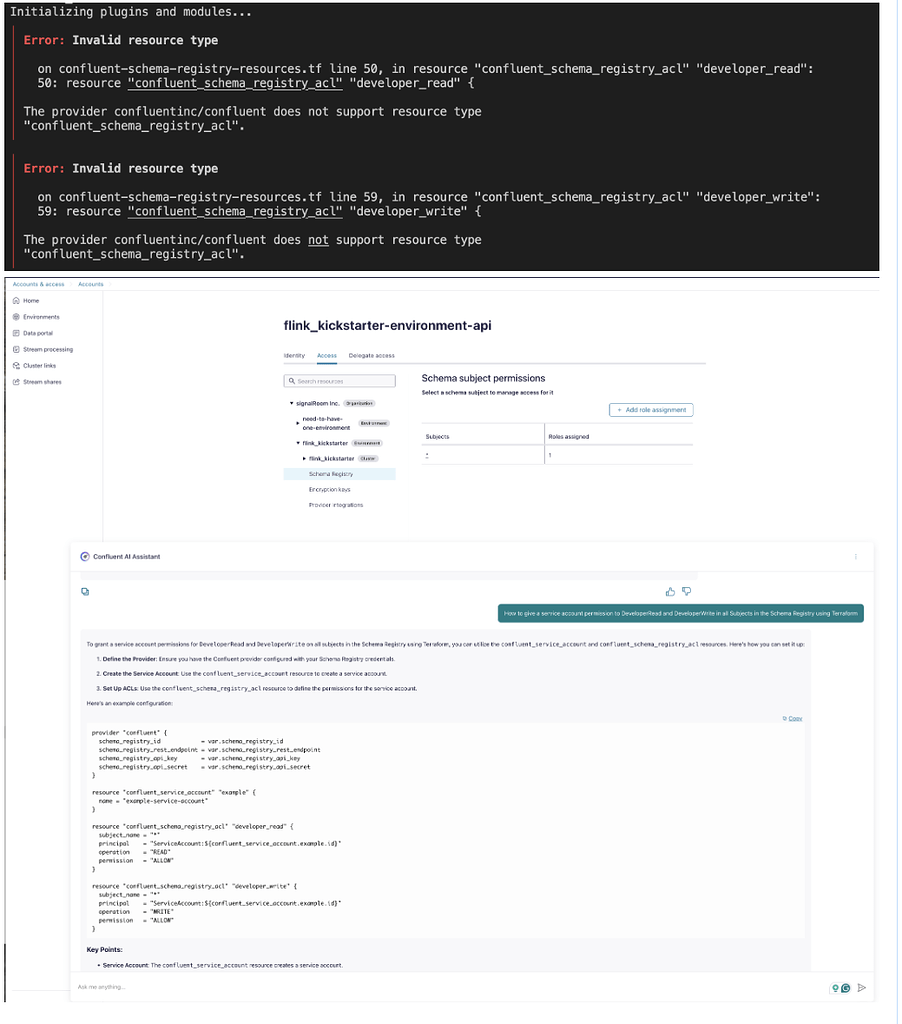This screenshot has height=1024, width=902.
Task: Click the breadcrumb Accounts & access link
Action: 39,284
